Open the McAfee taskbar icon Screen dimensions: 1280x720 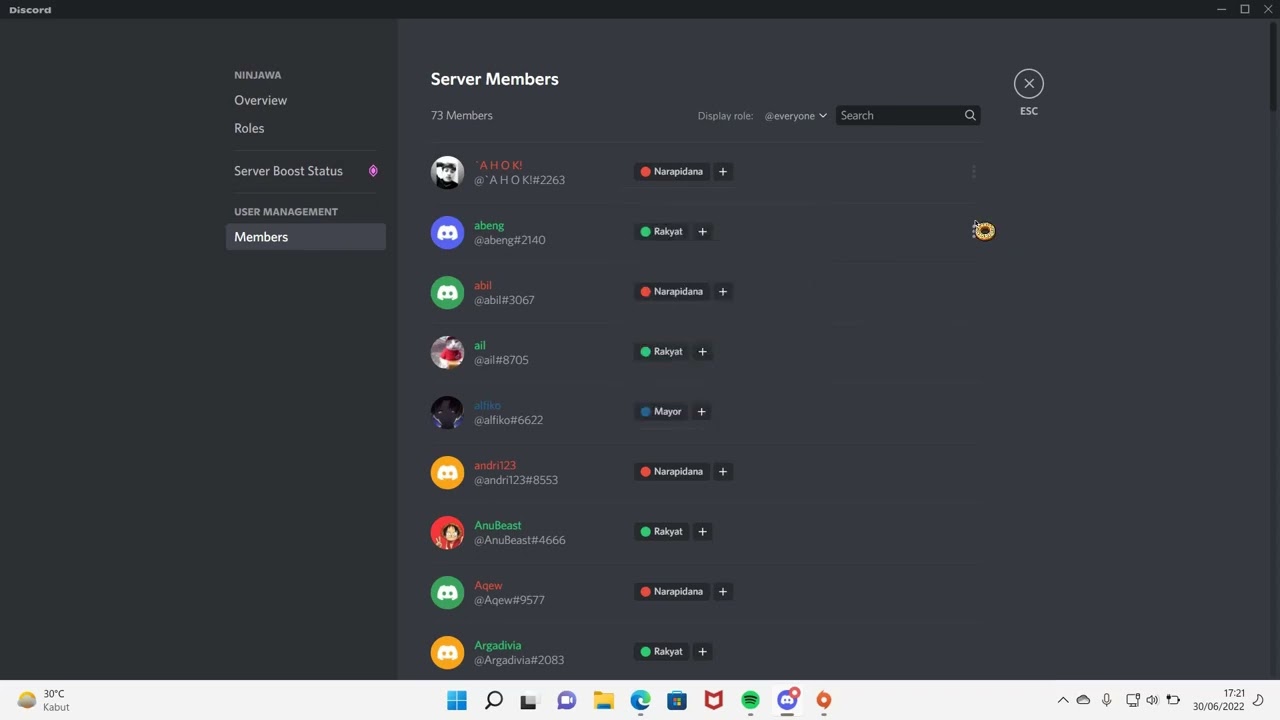click(x=713, y=701)
